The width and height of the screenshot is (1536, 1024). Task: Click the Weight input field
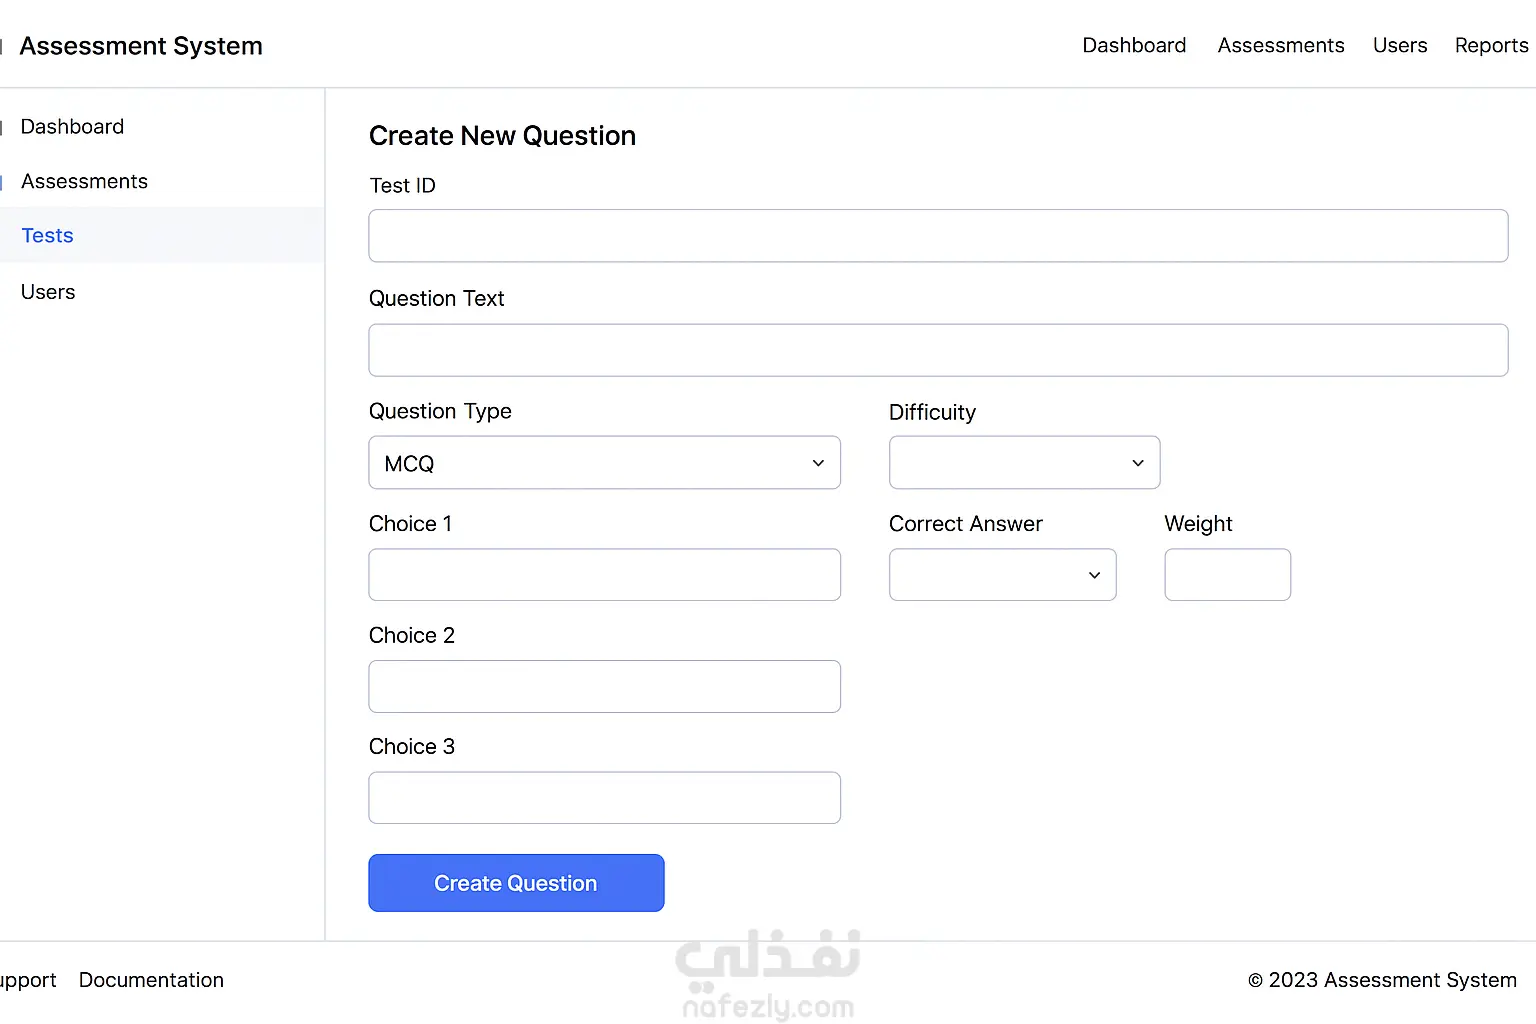point(1227,575)
